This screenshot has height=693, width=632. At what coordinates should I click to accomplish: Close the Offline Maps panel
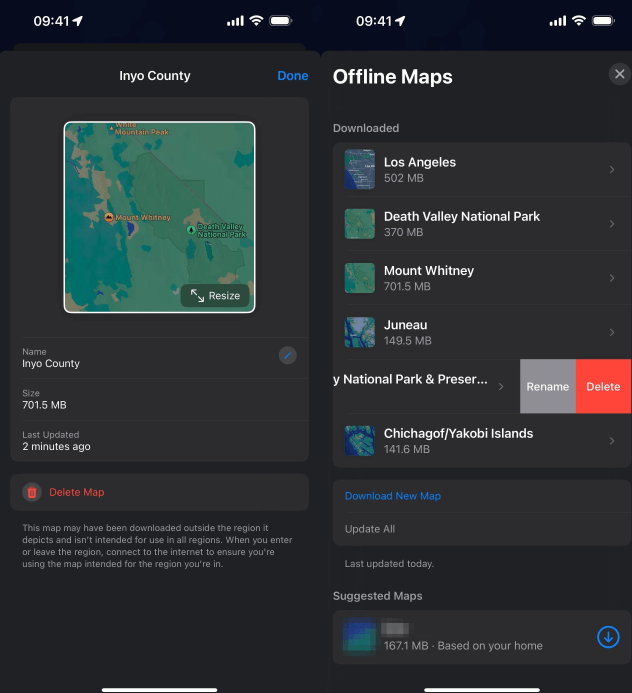click(619, 74)
